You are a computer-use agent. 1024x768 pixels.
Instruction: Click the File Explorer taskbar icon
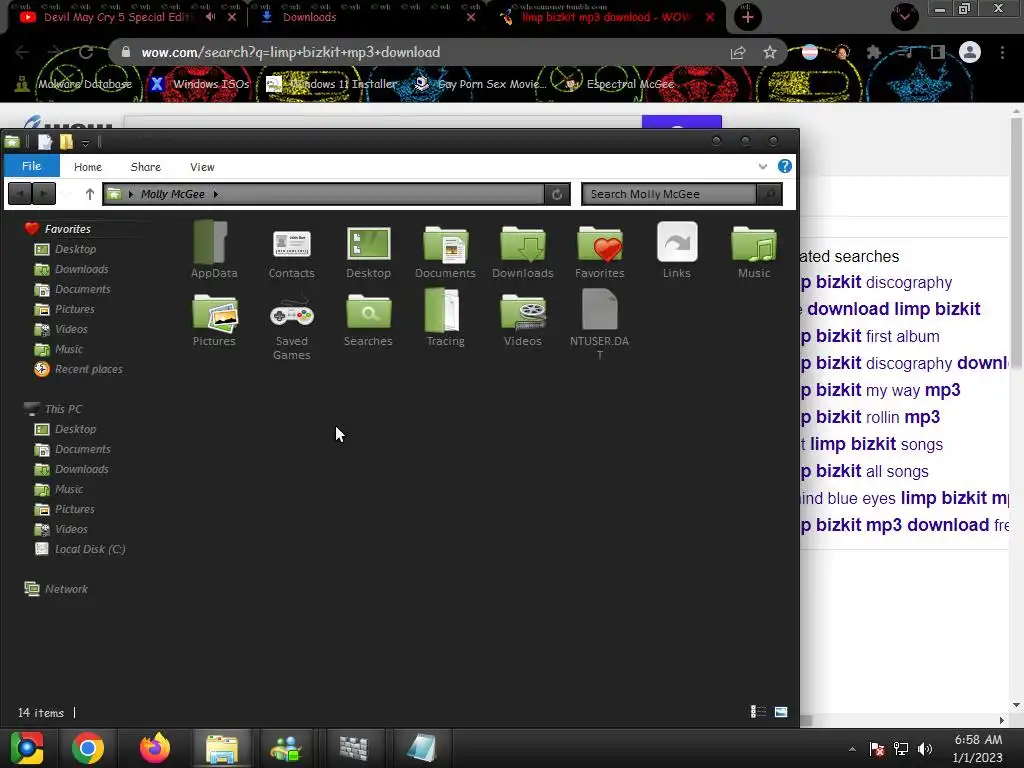click(x=222, y=748)
